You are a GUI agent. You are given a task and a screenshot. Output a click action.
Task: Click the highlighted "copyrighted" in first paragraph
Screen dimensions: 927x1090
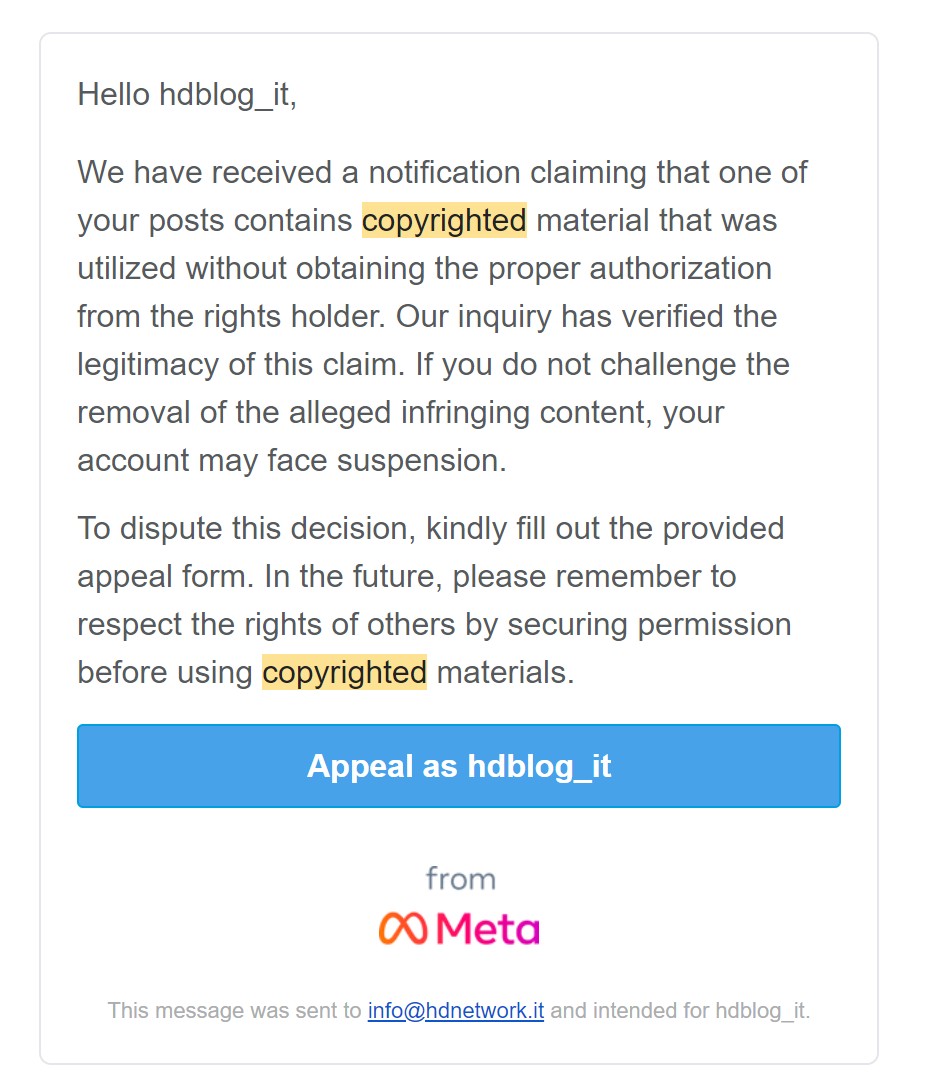444,220
